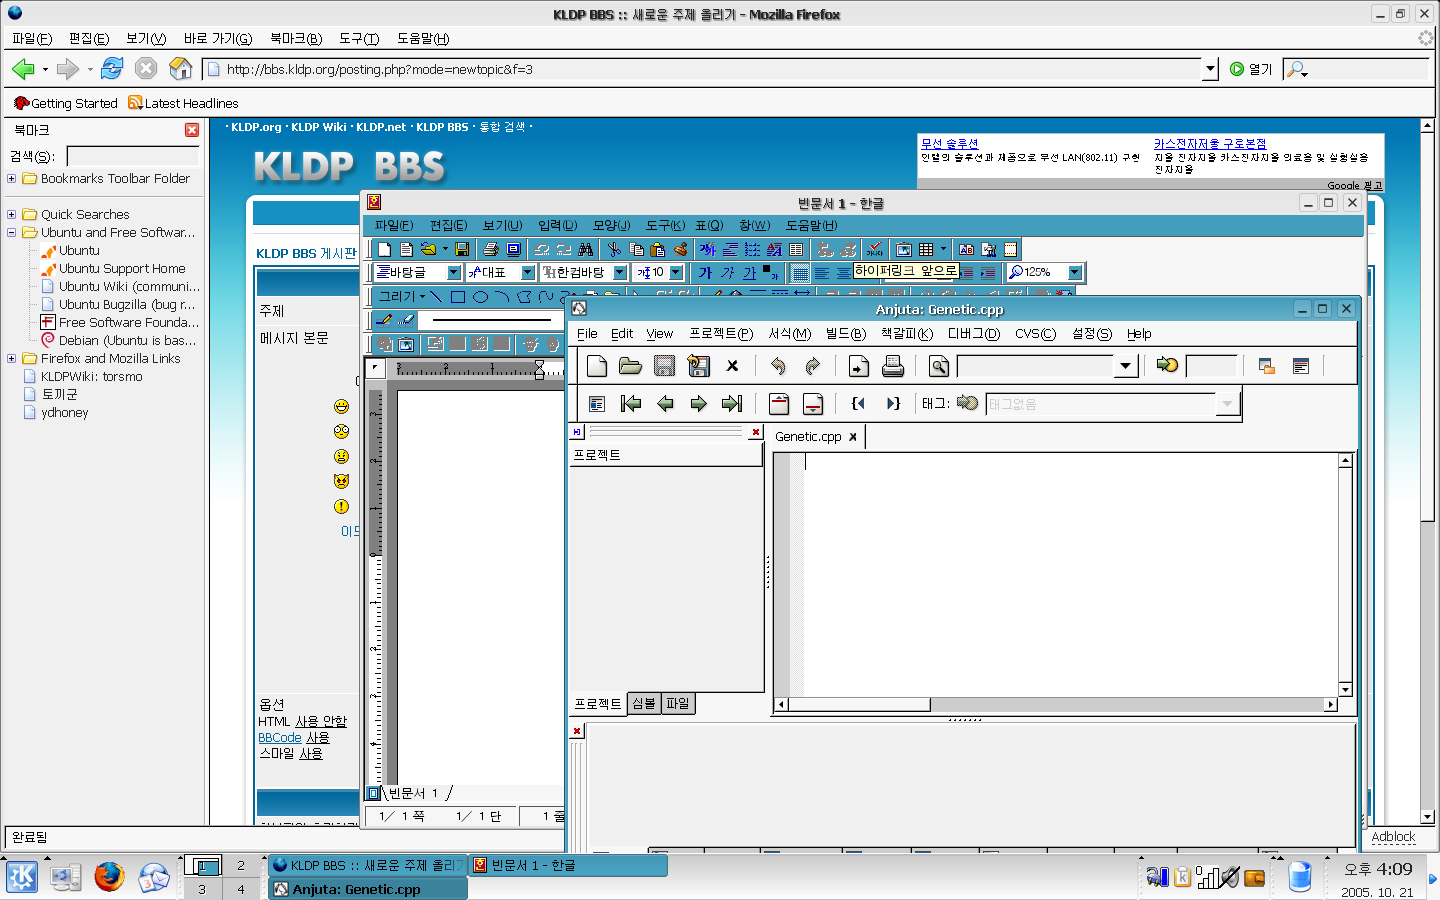Image resolution: width=1440 pixels, height=900 pixels.
Task: Open CVS menu in Anjuta
Action: (1035, 334)
